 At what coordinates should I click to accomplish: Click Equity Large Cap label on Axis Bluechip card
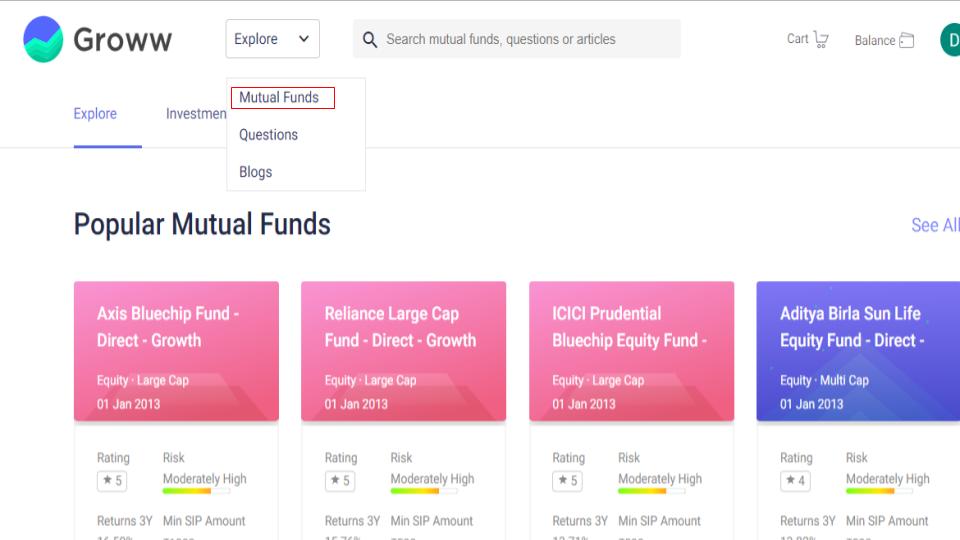(x=143, y=380)
